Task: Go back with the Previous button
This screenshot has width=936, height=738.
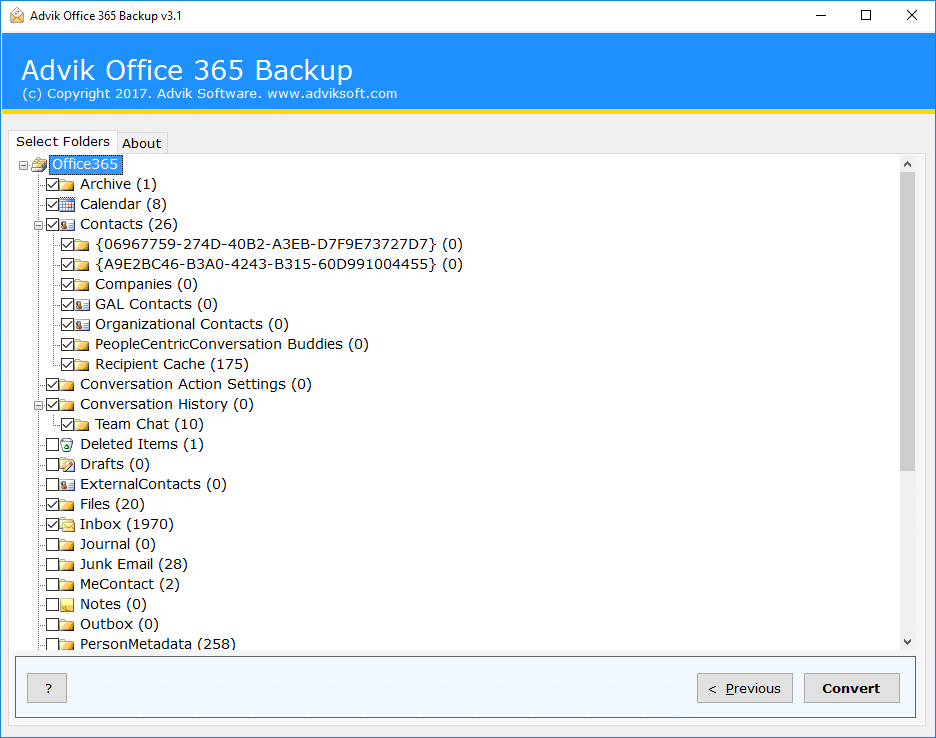Action: point(744,688)
